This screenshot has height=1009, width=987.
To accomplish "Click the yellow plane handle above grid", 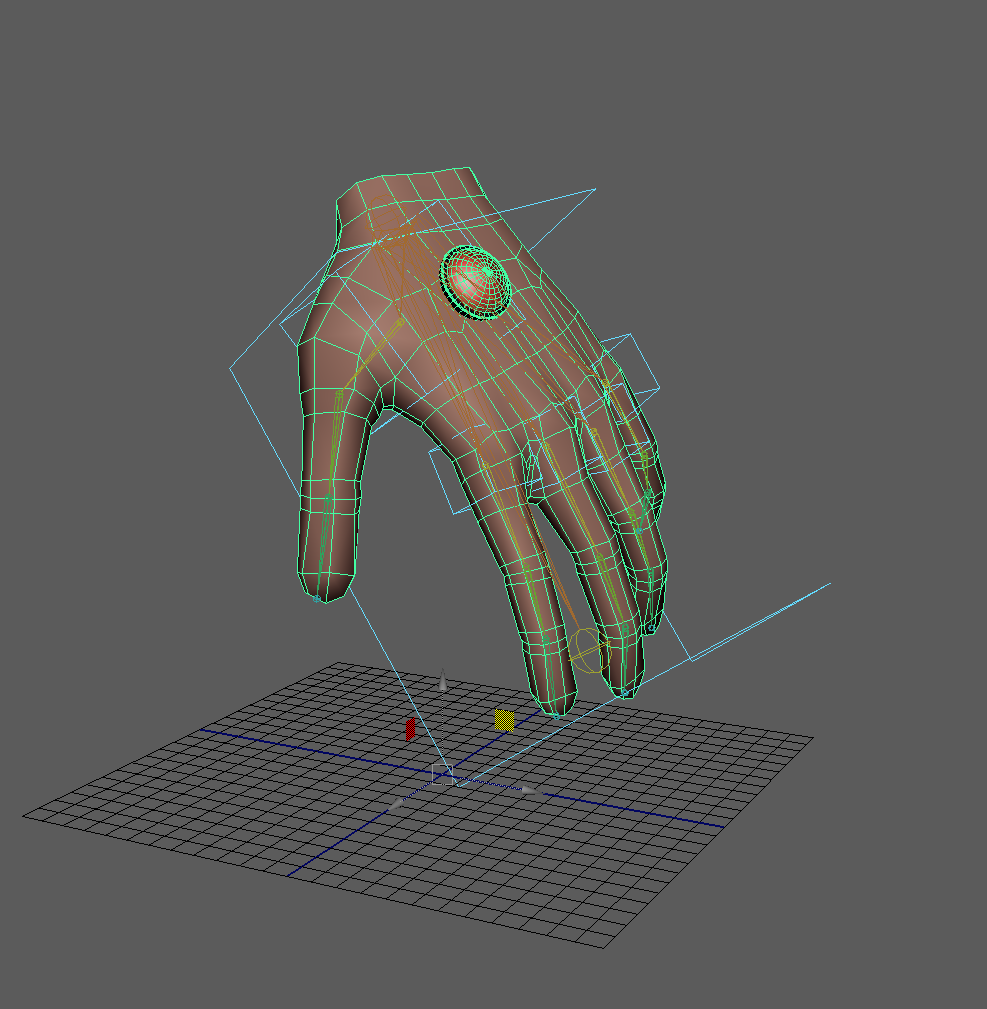I will (x=504, y=720).
